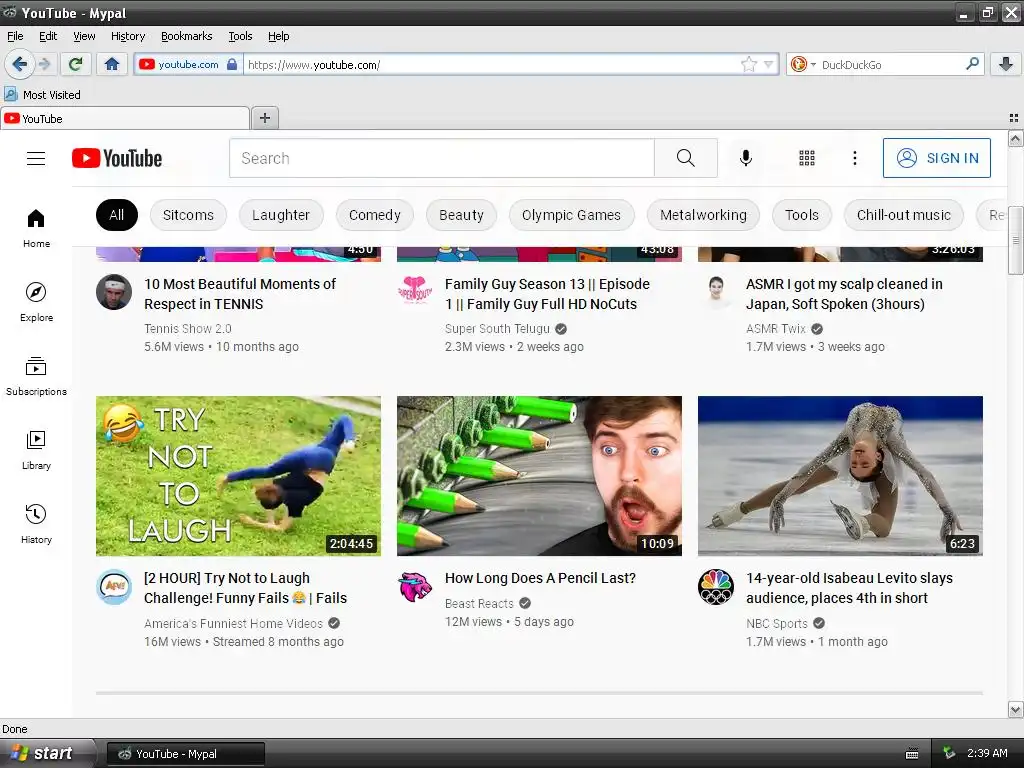Open the pencil video thumbnail
The image size is (1024, 768).
(539, 476)
